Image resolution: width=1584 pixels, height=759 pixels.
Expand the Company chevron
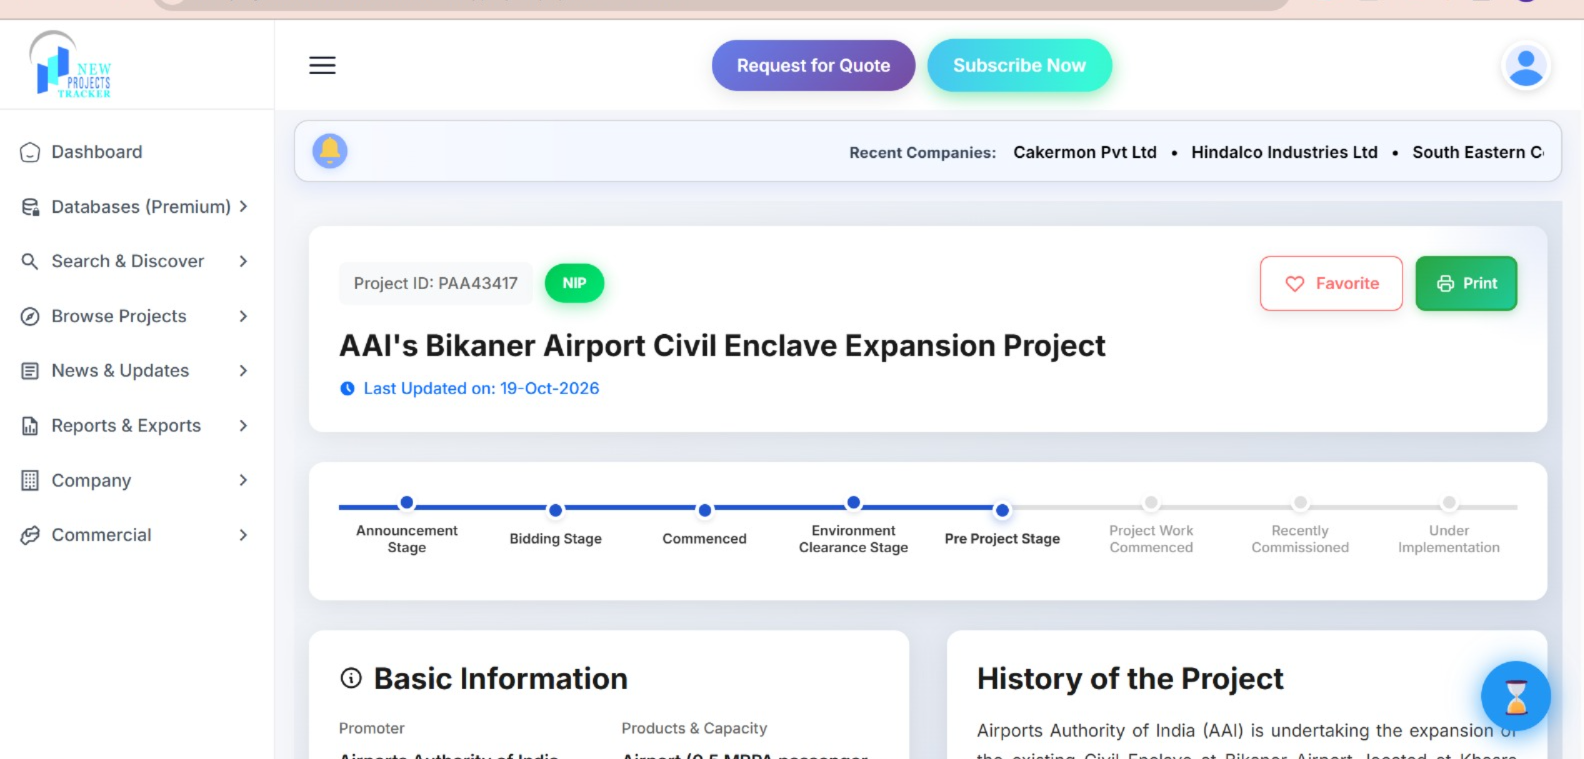tap(243, 480)
